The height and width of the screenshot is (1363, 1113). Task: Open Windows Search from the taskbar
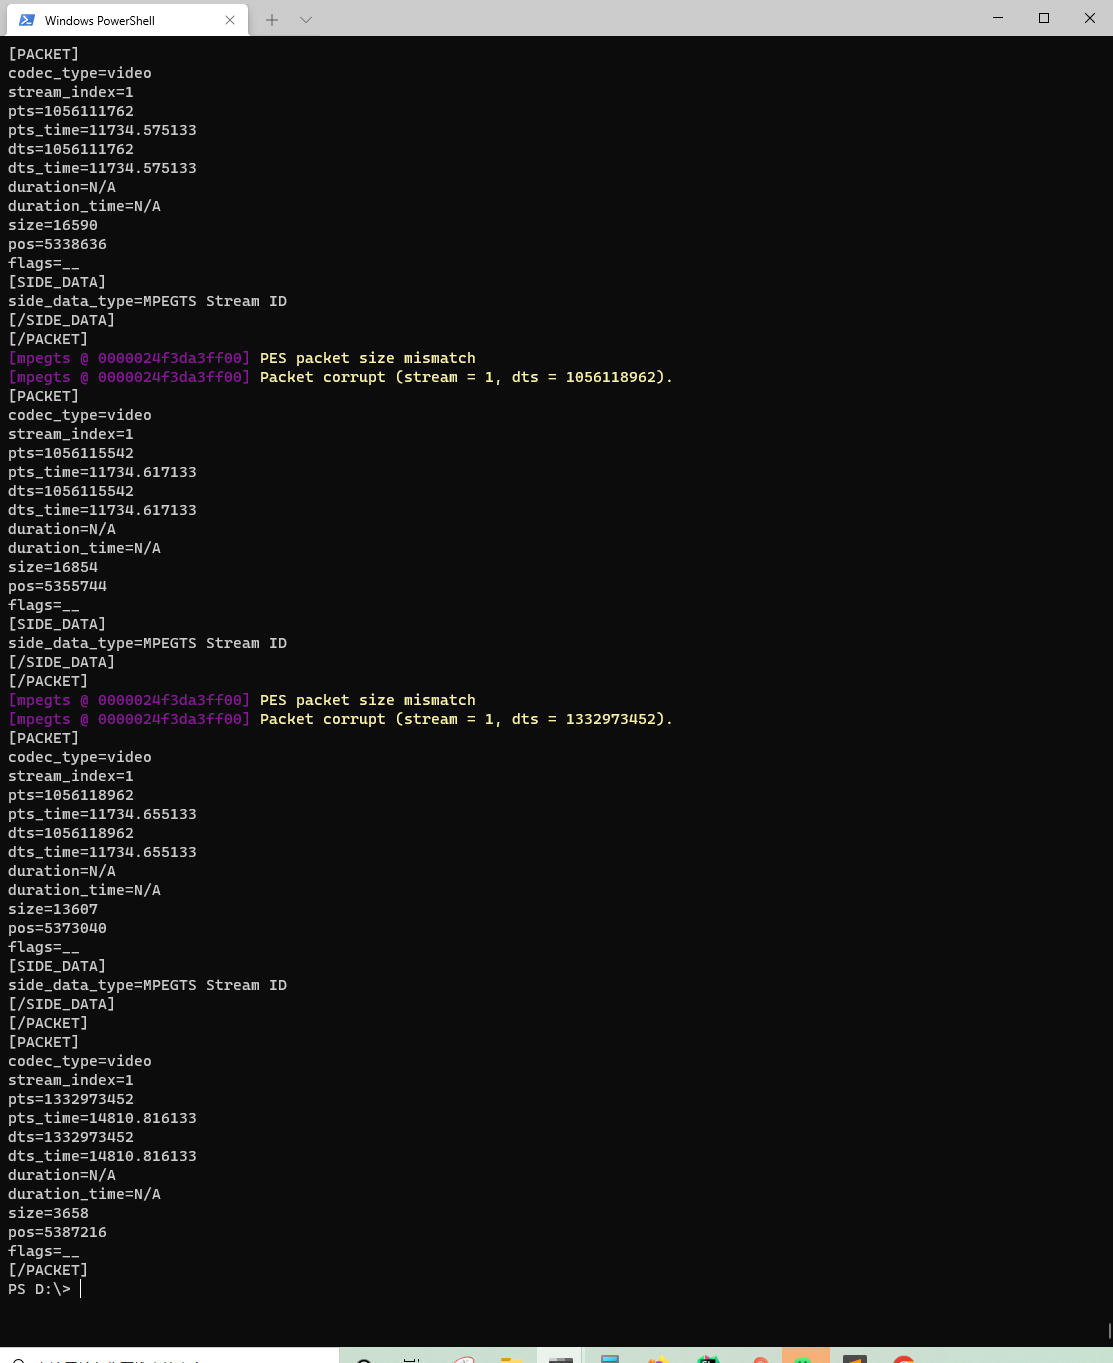coord(363,1360)
